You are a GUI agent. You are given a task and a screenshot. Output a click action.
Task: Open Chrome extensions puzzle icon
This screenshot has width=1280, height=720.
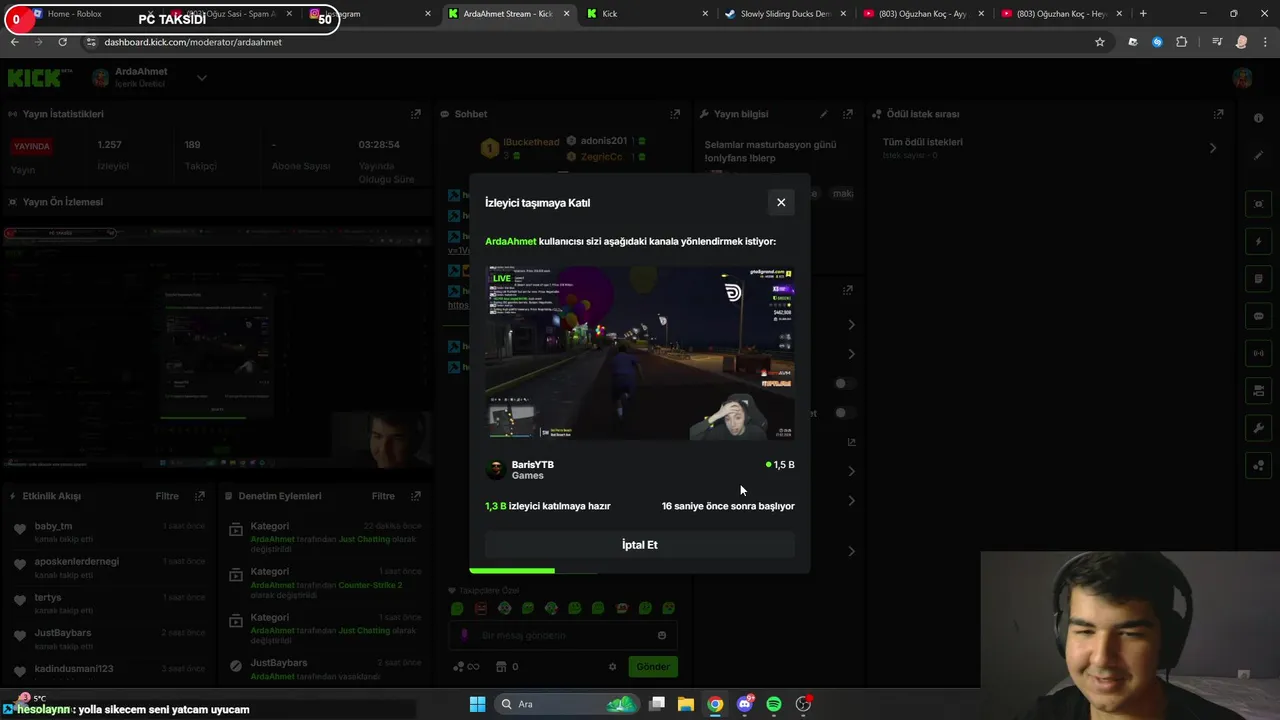tap(1182, 42)
